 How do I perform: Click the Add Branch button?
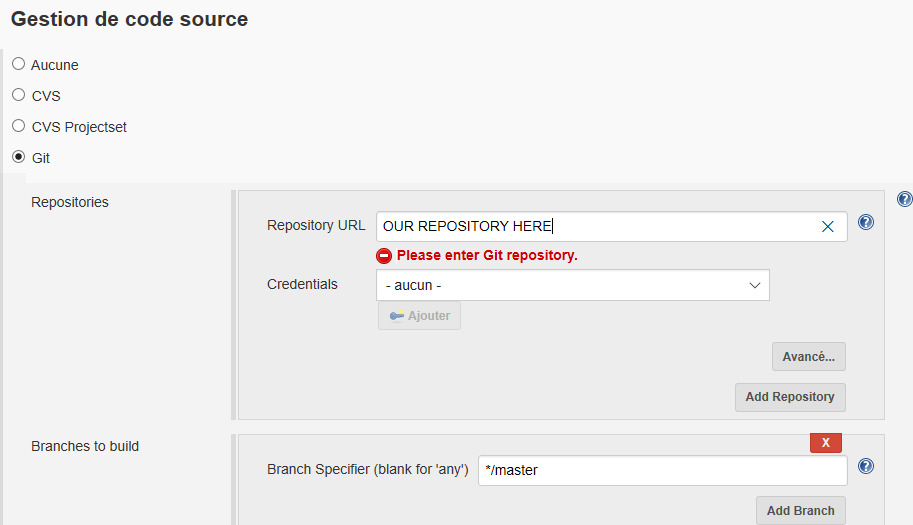[x=800, y=511]
